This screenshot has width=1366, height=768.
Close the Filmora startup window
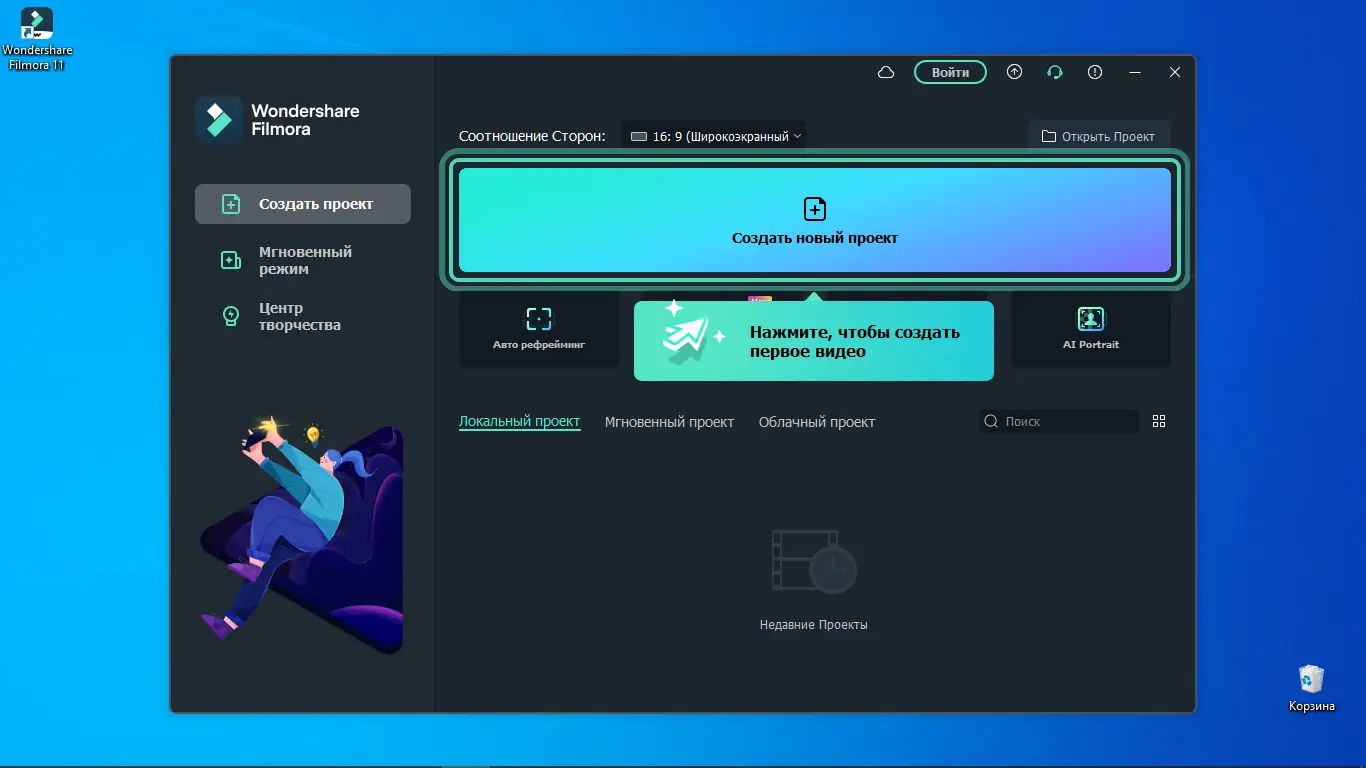(1175, 72)
